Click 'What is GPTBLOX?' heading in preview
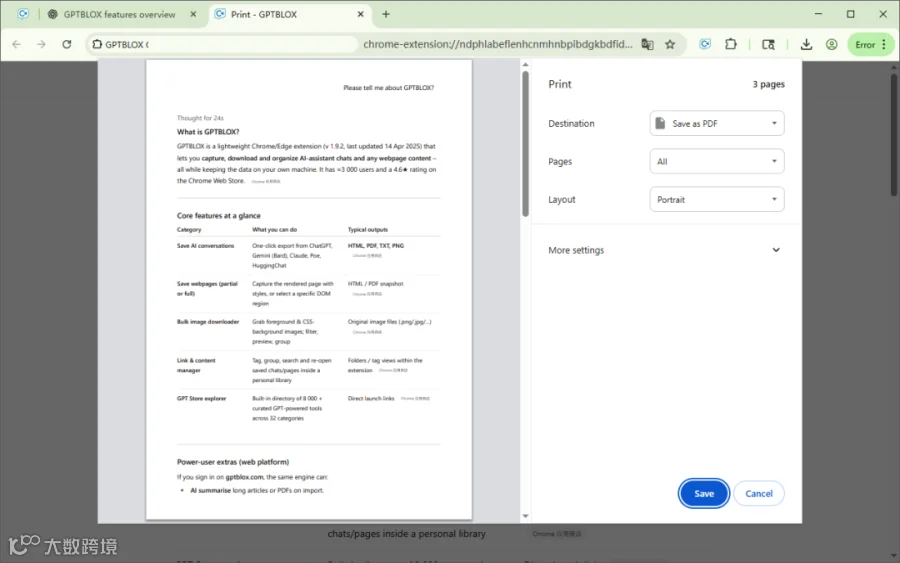Image resolution: width=900 pixels, height=563 pixels. (x=208, y=132)
